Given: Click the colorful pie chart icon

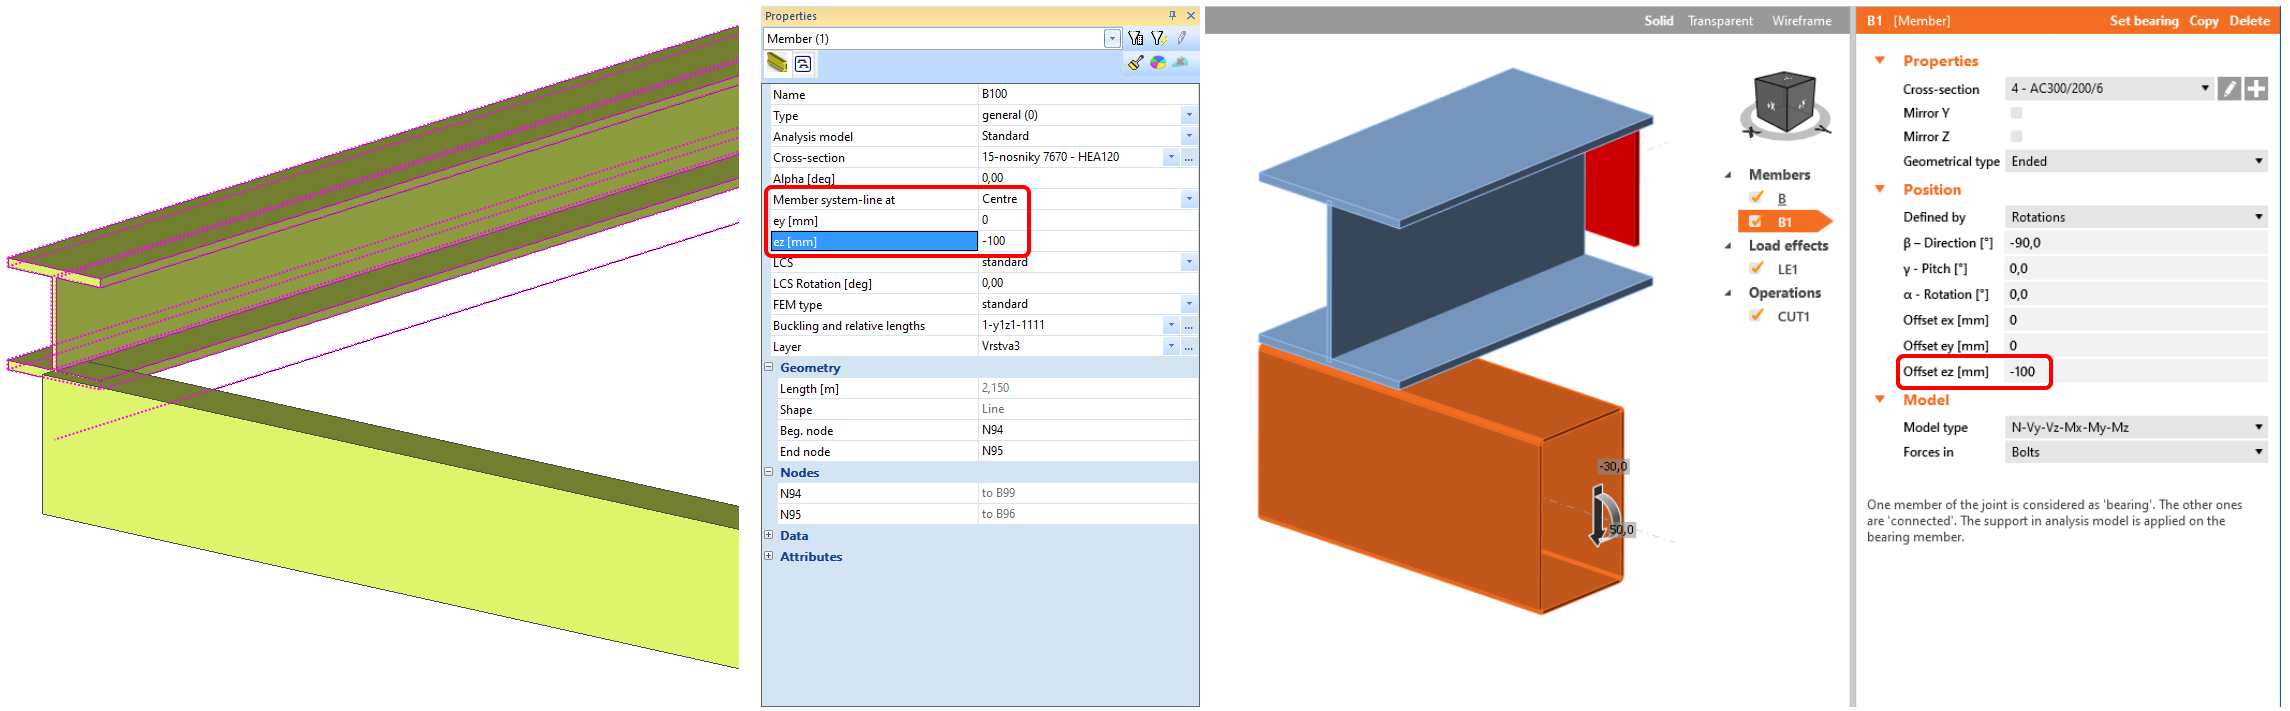Looking at the screenshot, I should [1158, 63].
